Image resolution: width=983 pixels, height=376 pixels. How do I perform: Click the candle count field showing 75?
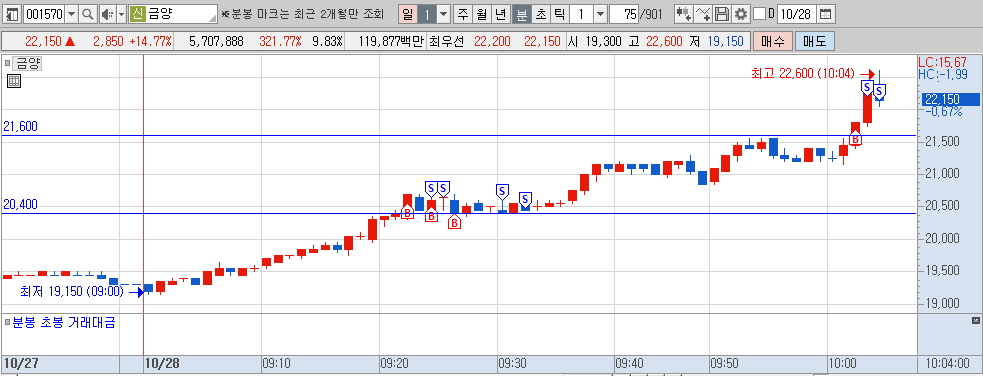tap(624, 14)
